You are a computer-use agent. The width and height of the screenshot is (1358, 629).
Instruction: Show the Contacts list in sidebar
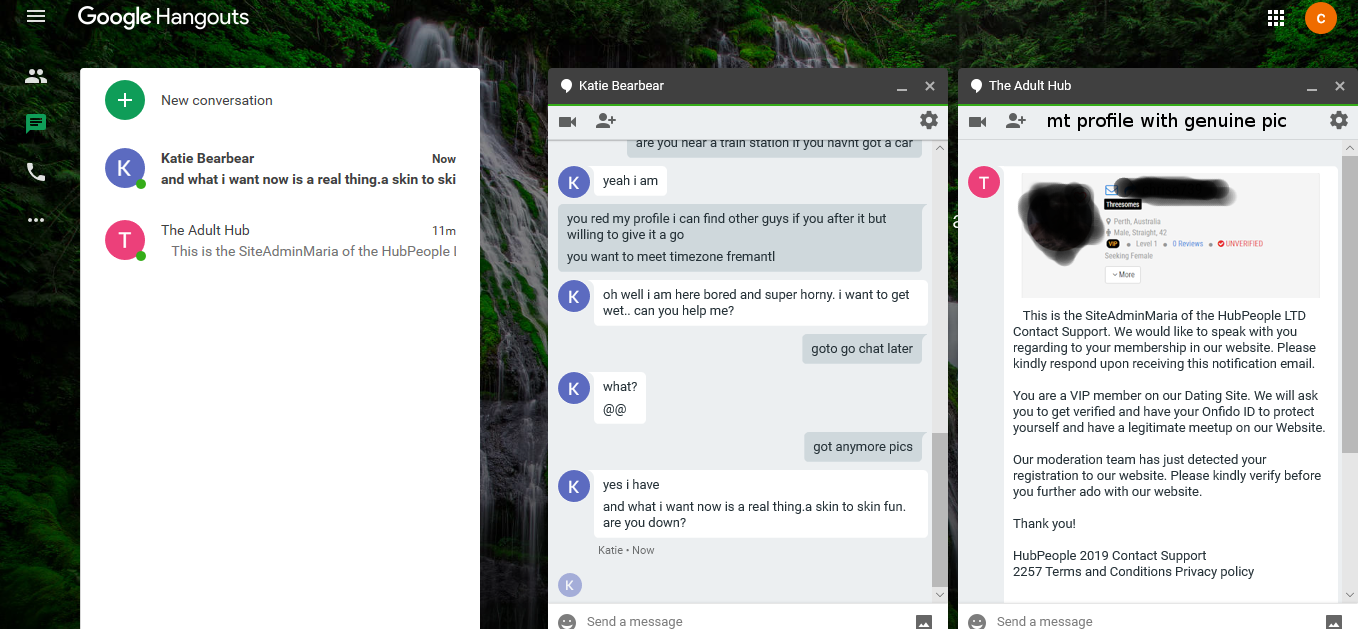[x=36, y=76]
